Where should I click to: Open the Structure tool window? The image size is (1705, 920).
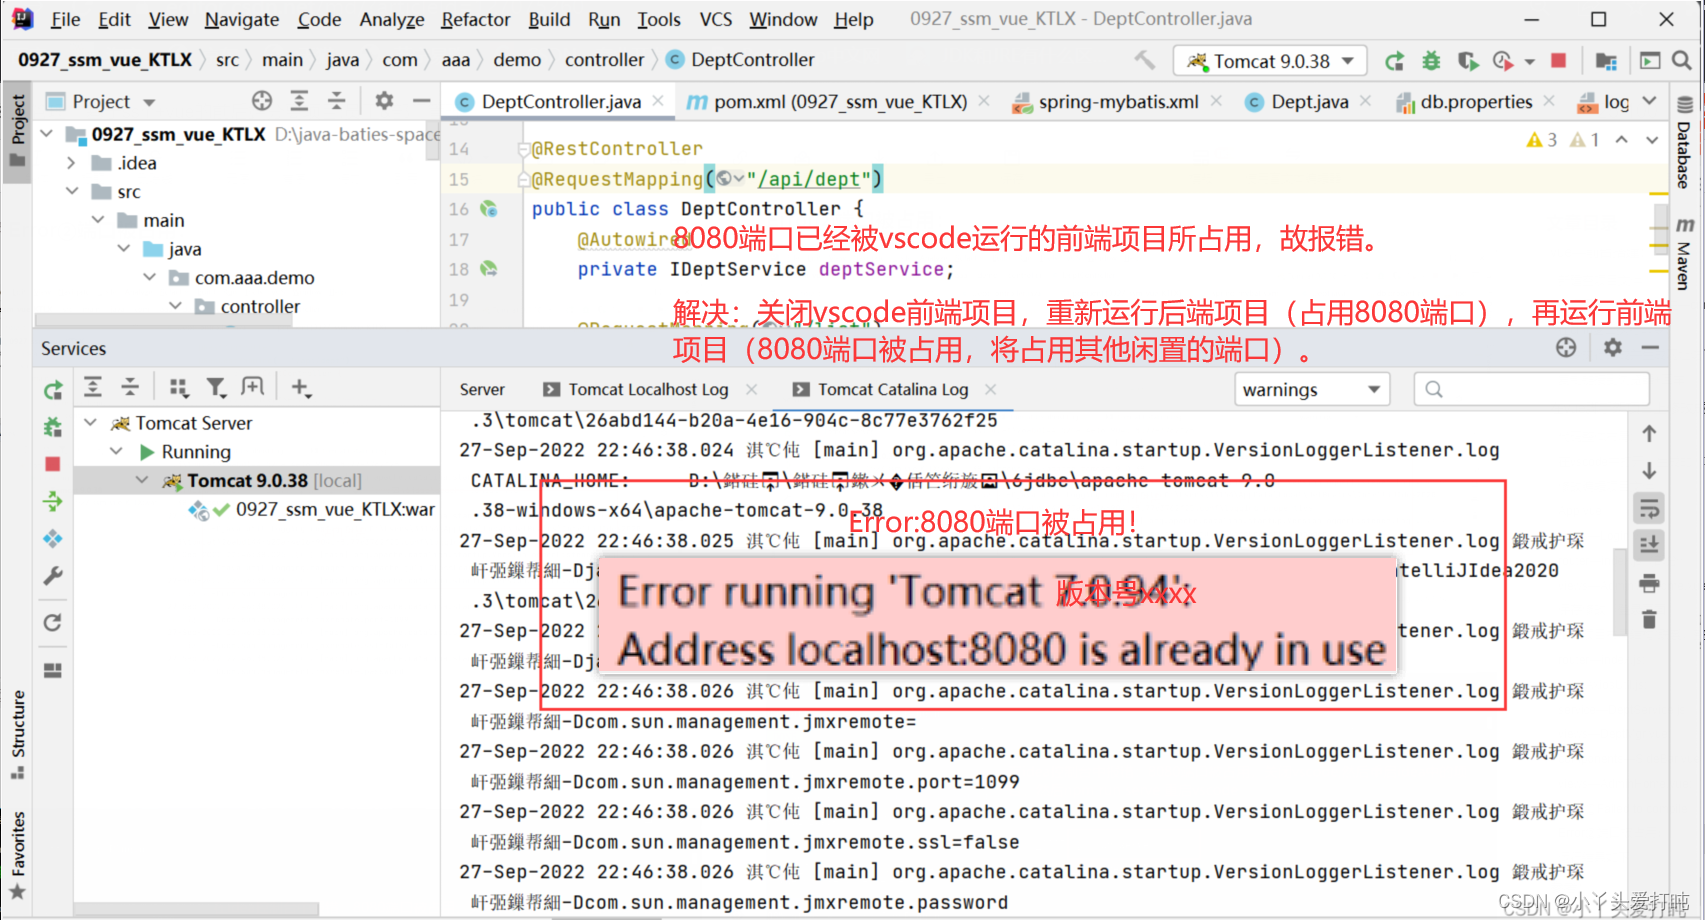click(18, 735)
